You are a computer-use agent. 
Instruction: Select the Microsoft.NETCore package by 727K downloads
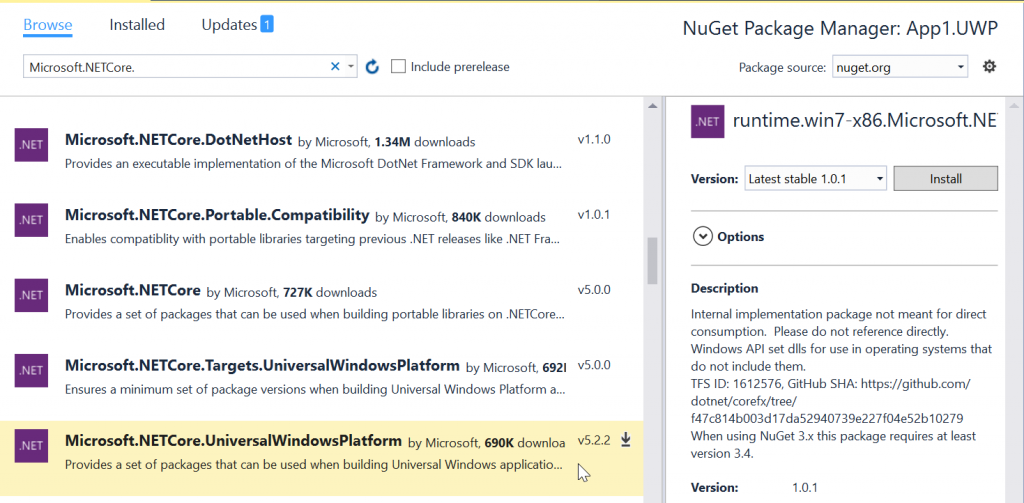click(133, 290)
